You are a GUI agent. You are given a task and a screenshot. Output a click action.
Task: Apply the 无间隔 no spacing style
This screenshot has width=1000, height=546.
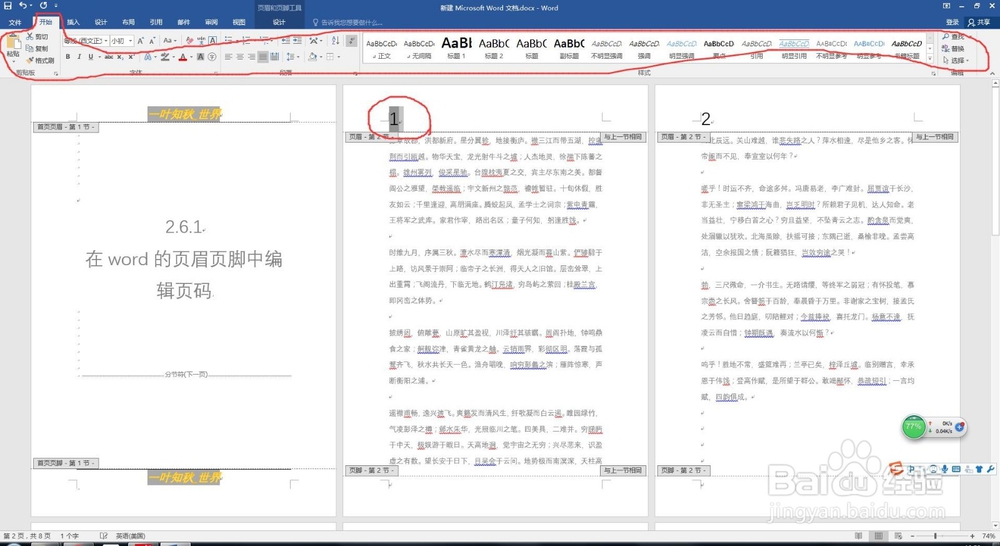click(x=419, y=49)
